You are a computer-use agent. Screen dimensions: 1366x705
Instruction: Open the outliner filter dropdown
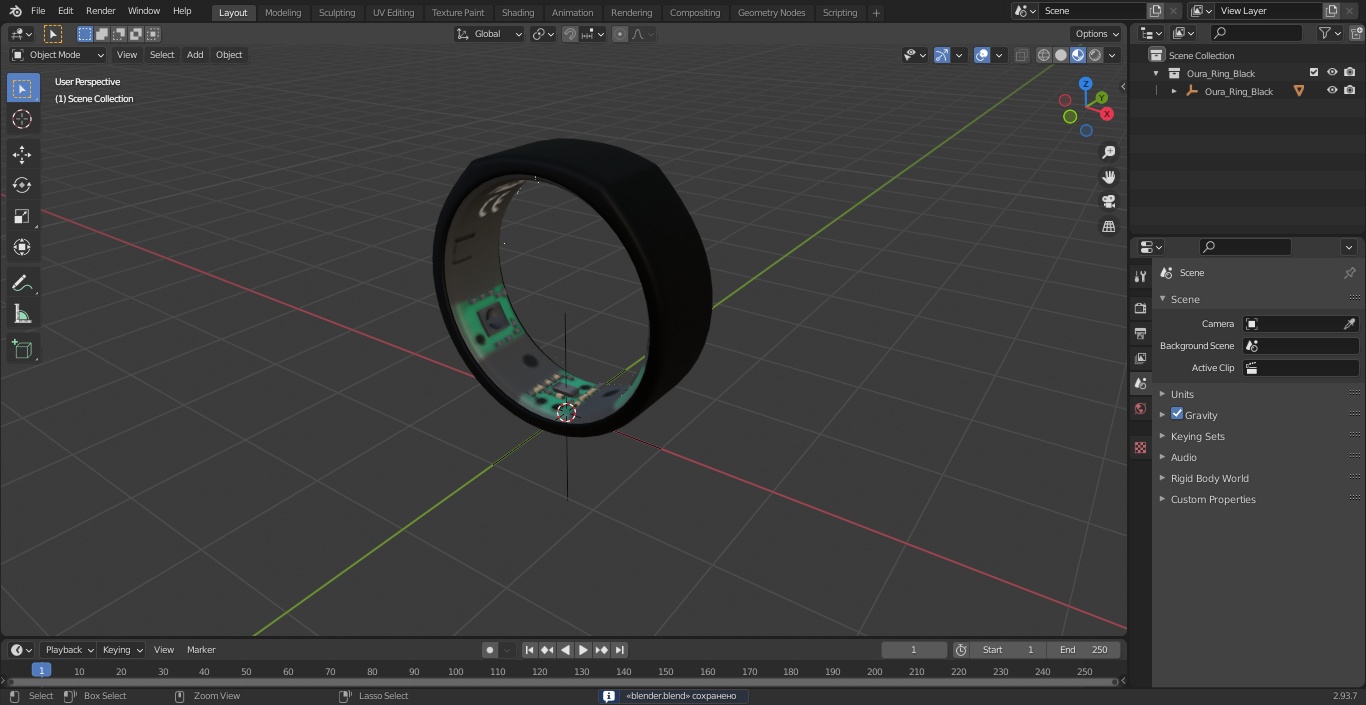click(x=1329, y=33)
